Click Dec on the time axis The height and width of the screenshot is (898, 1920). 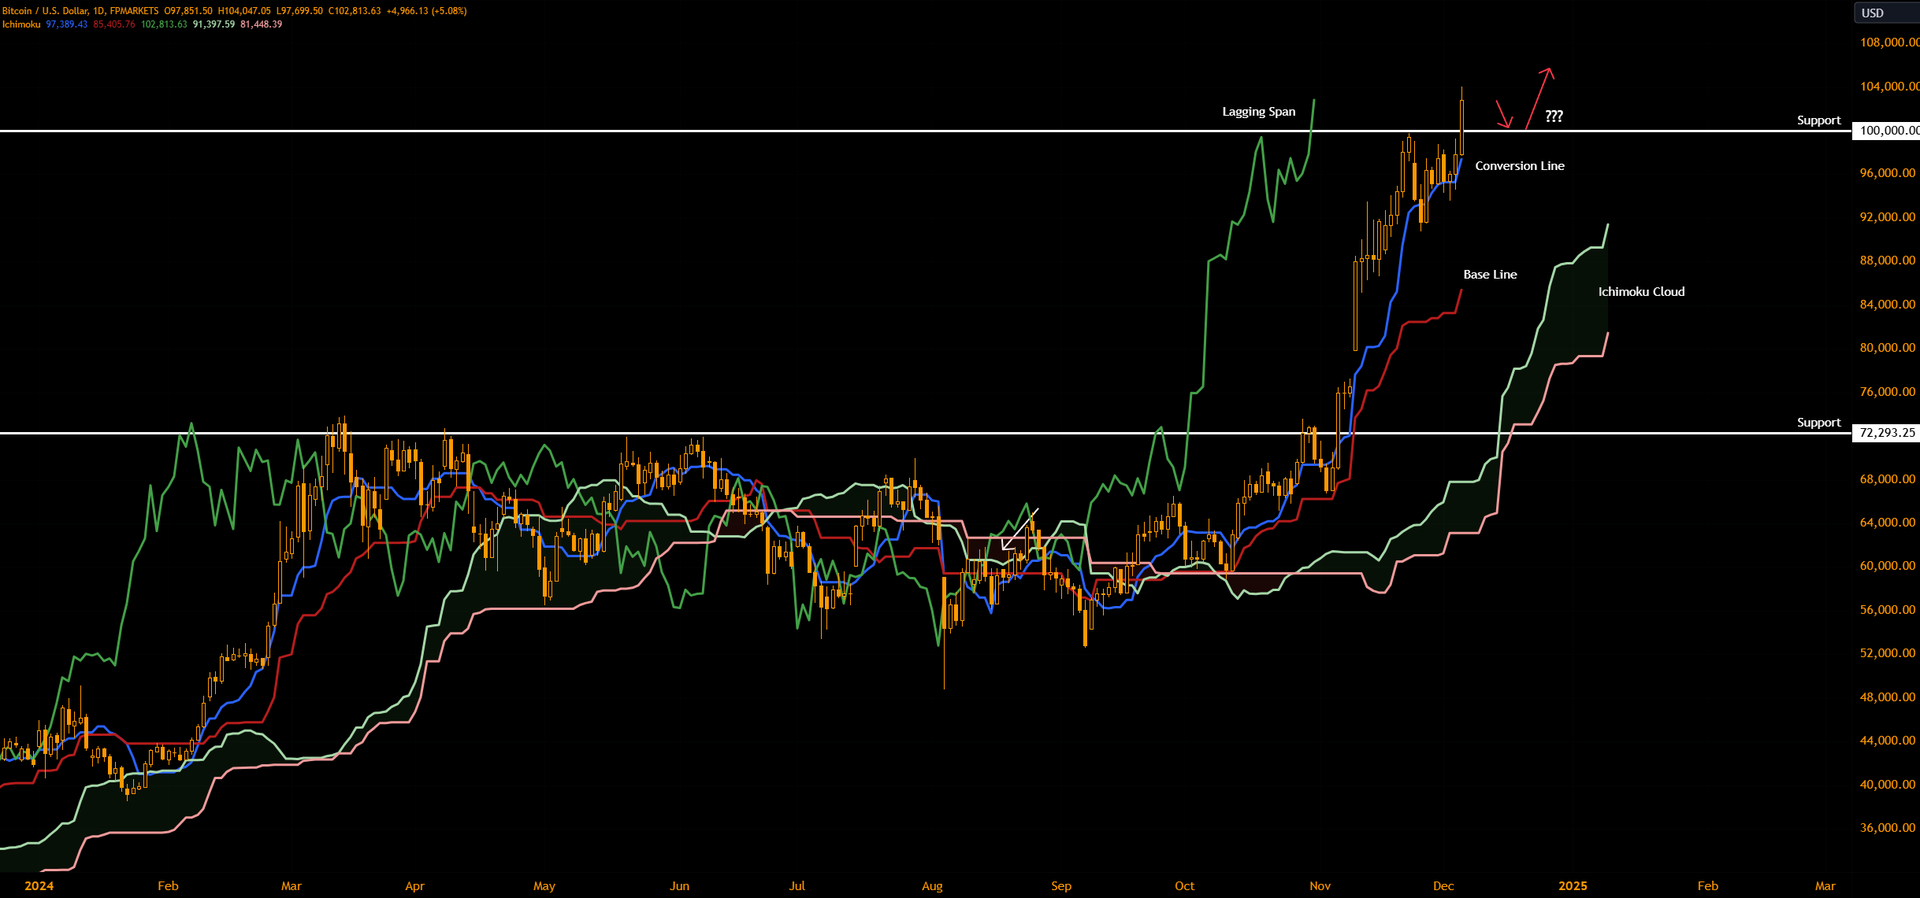click(x=1442, y=886)
